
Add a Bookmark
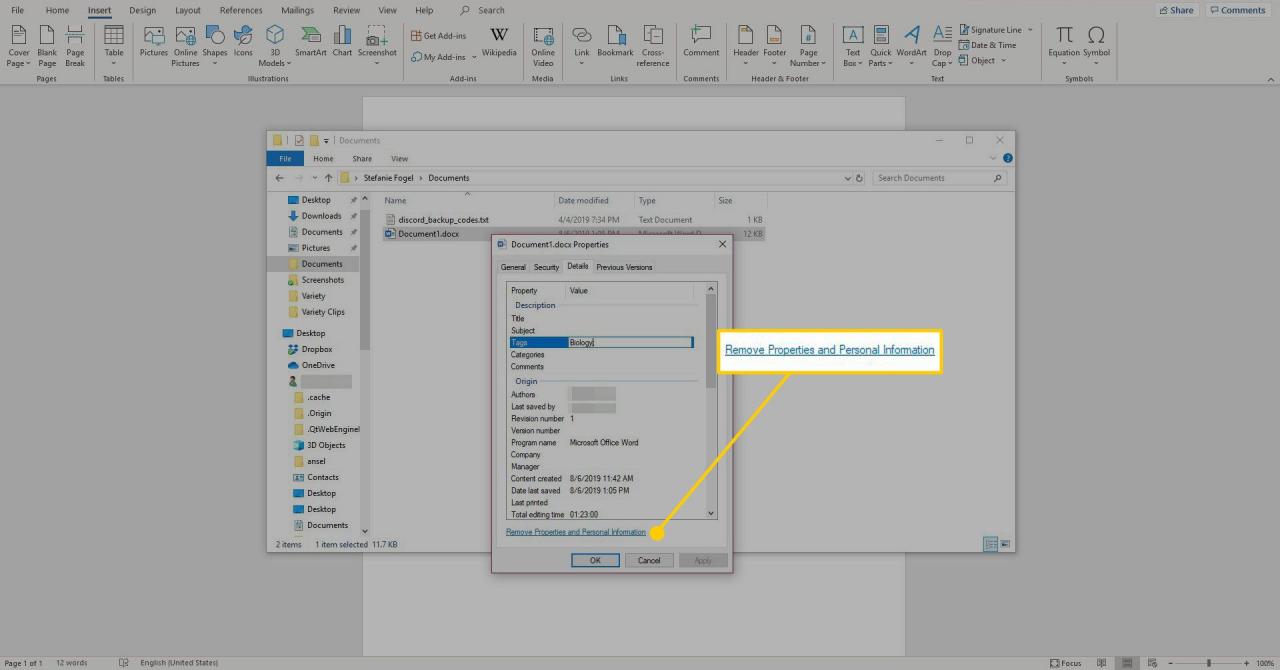coord(615,41)
